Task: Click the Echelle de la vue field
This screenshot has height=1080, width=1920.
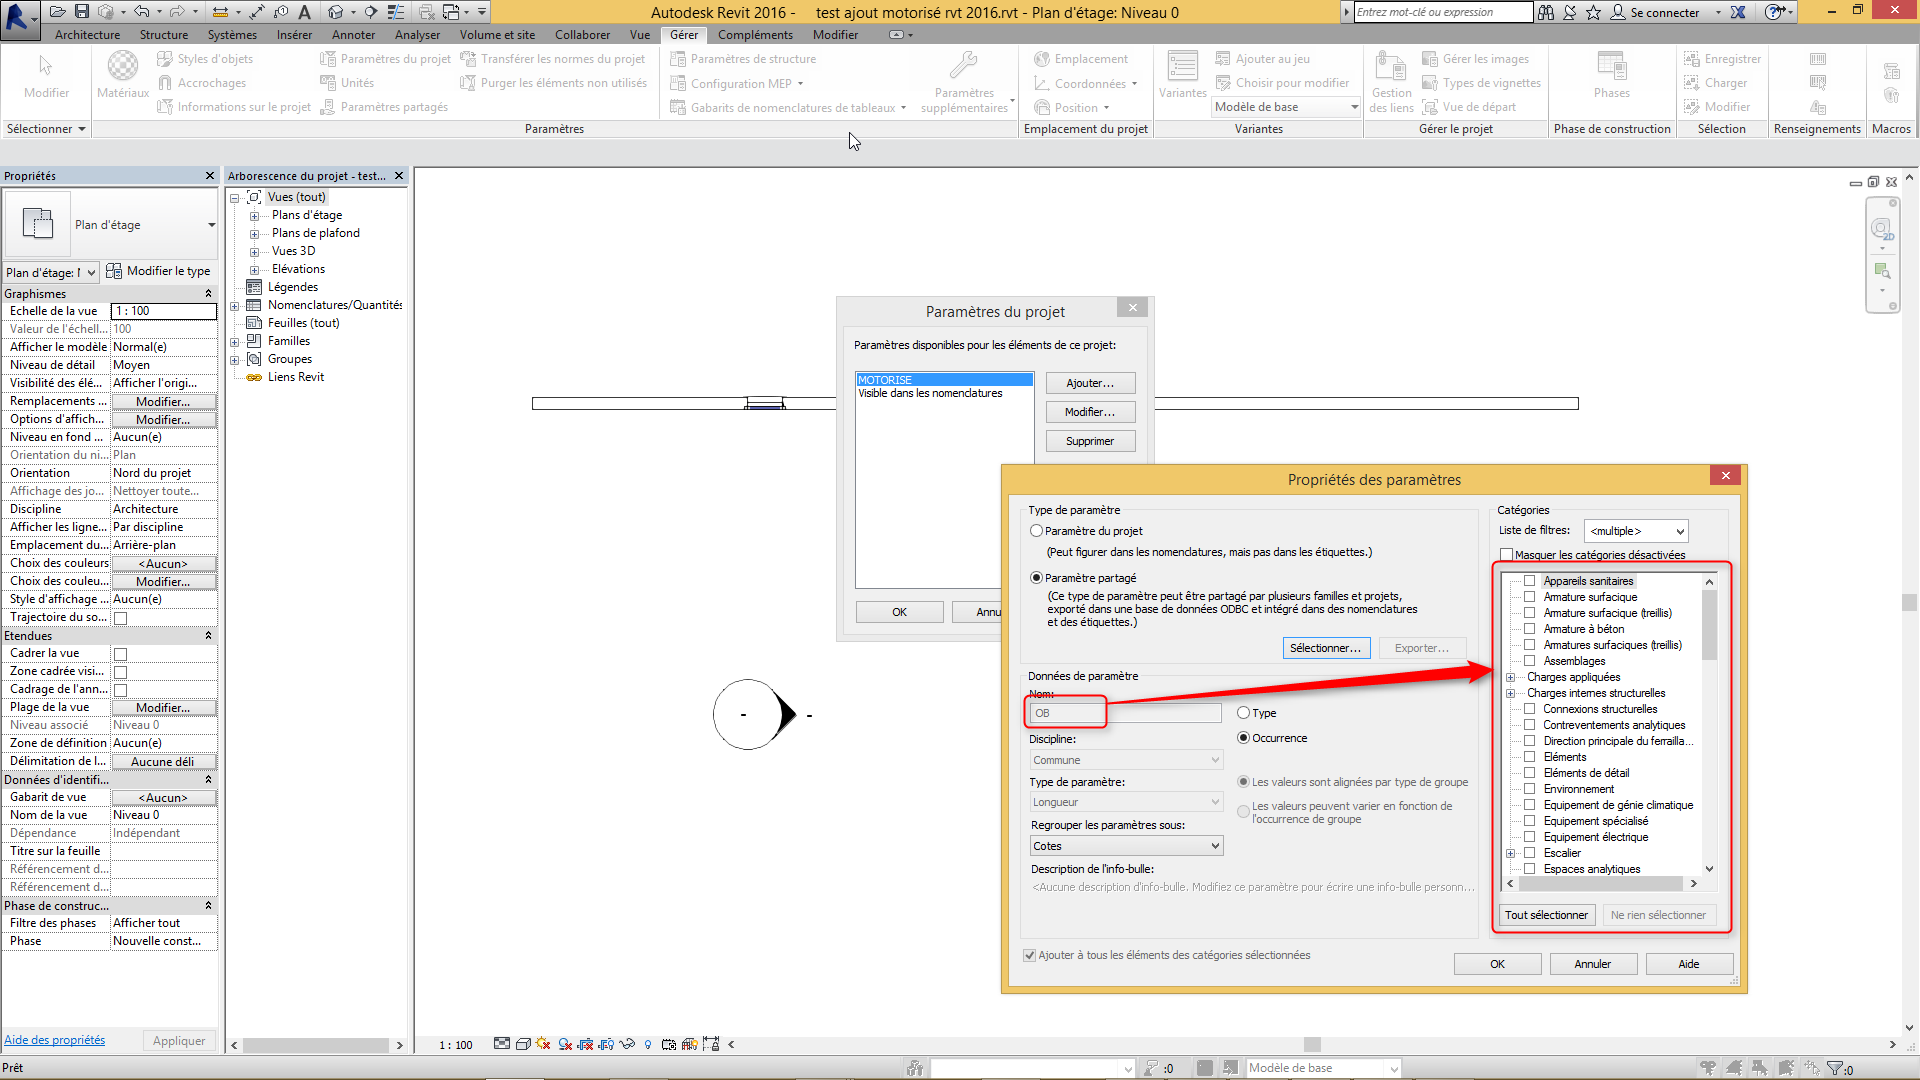Action: [x=163, y=311]
